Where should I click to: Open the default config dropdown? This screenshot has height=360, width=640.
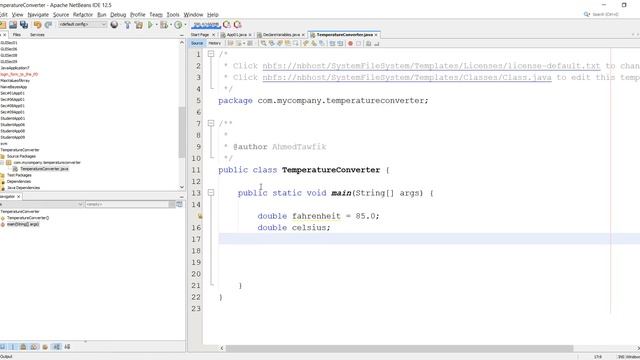pyautogui.click(x=82, y=24)
